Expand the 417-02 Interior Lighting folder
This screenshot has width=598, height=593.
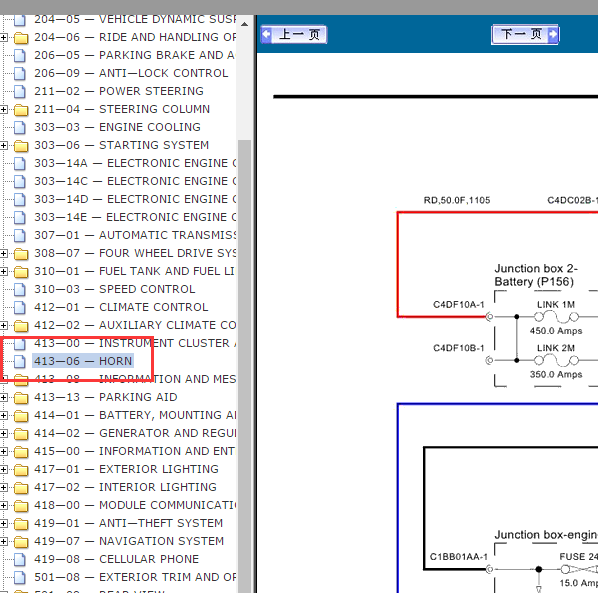3,487
